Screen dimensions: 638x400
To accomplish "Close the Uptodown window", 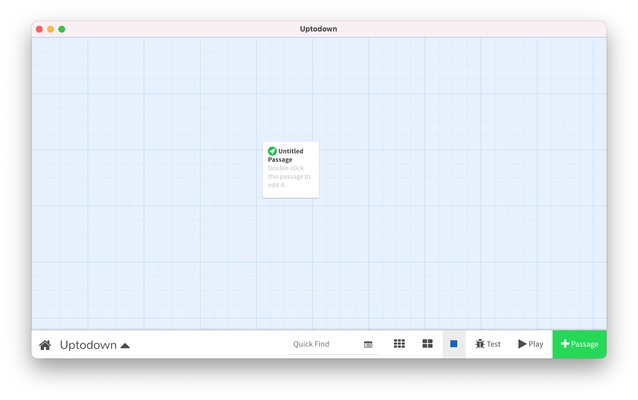I will (39, 29).
